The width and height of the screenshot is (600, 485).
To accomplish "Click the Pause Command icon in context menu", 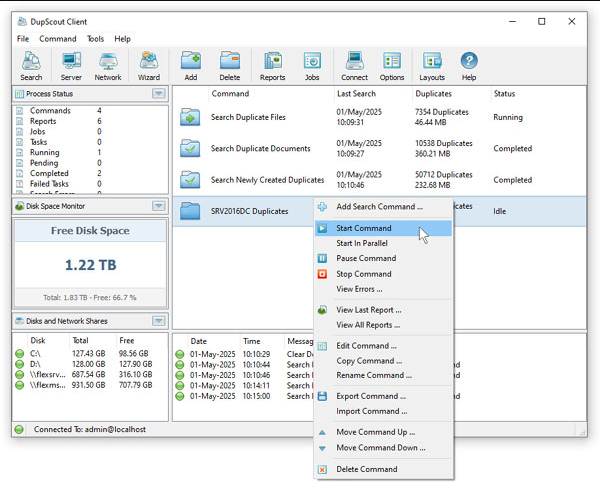I will tap(322, 258).
